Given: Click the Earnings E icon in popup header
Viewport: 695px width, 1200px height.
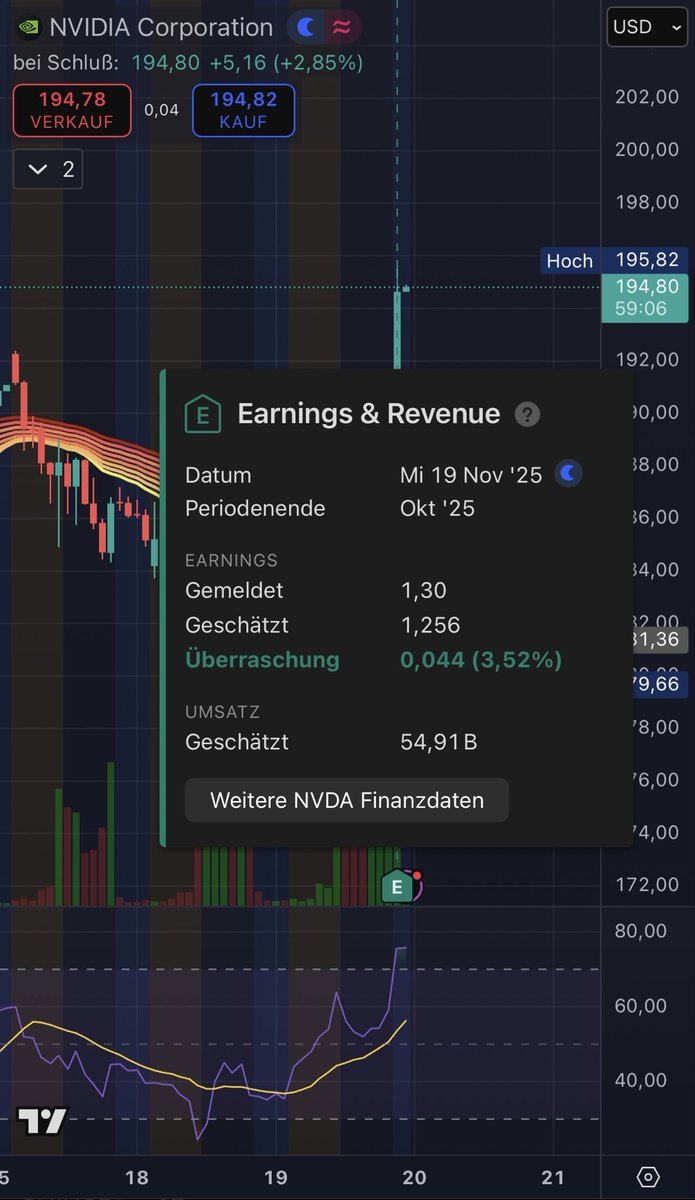Looking at the screenshot, I should pyautogui.click(x=203, y=414).
